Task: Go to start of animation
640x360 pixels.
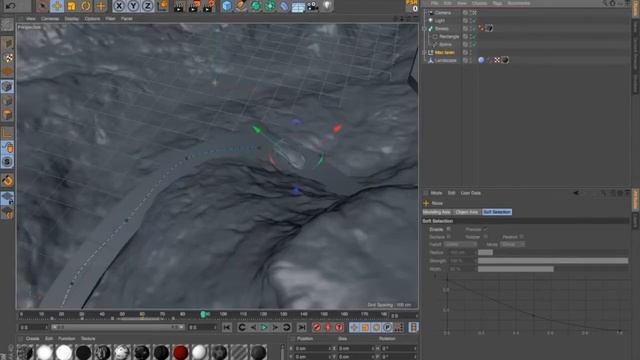Action: point(227,327)
